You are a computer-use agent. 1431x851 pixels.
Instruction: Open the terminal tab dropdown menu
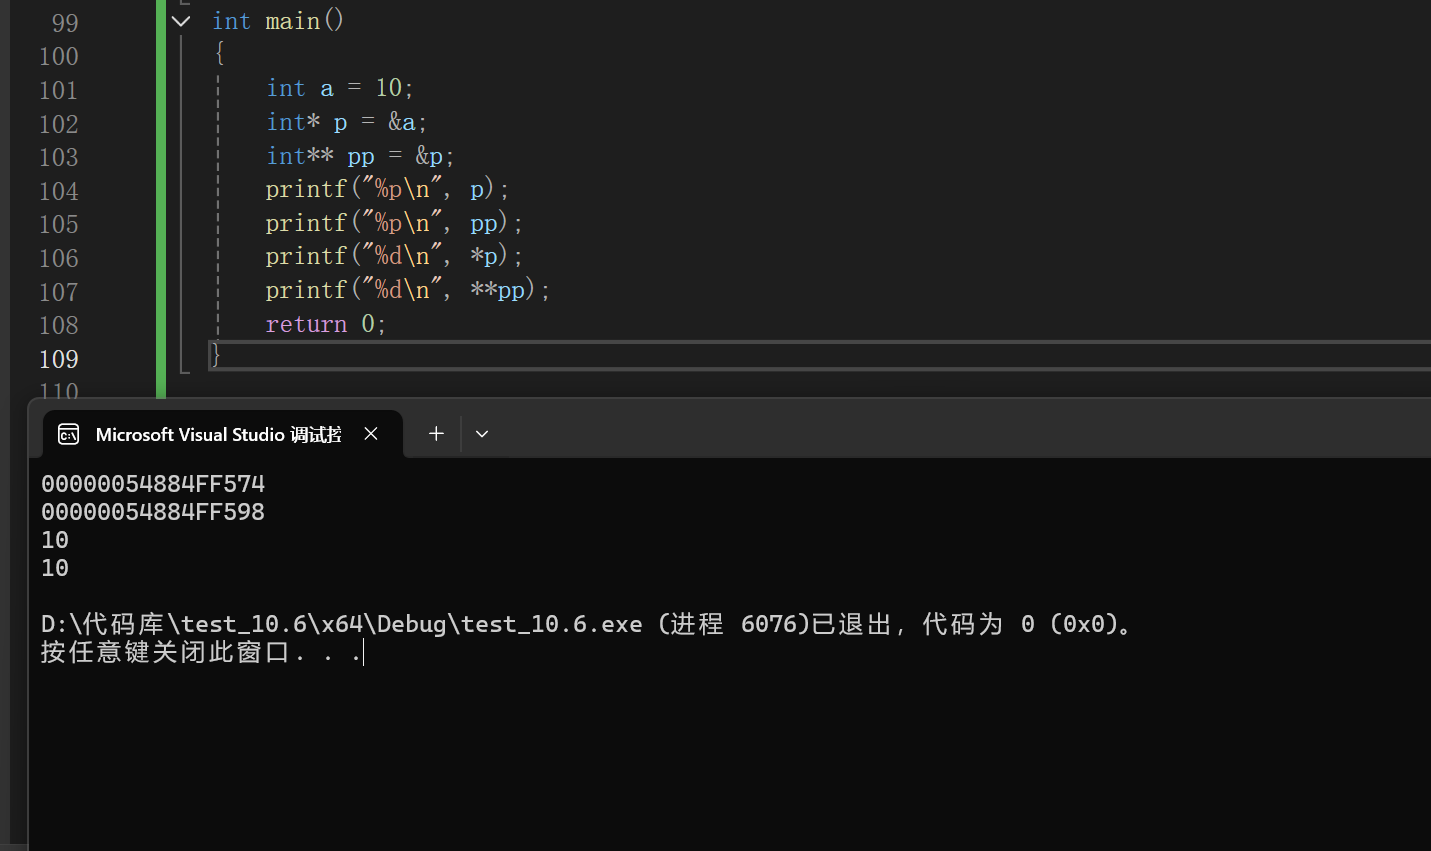(482, 433)
